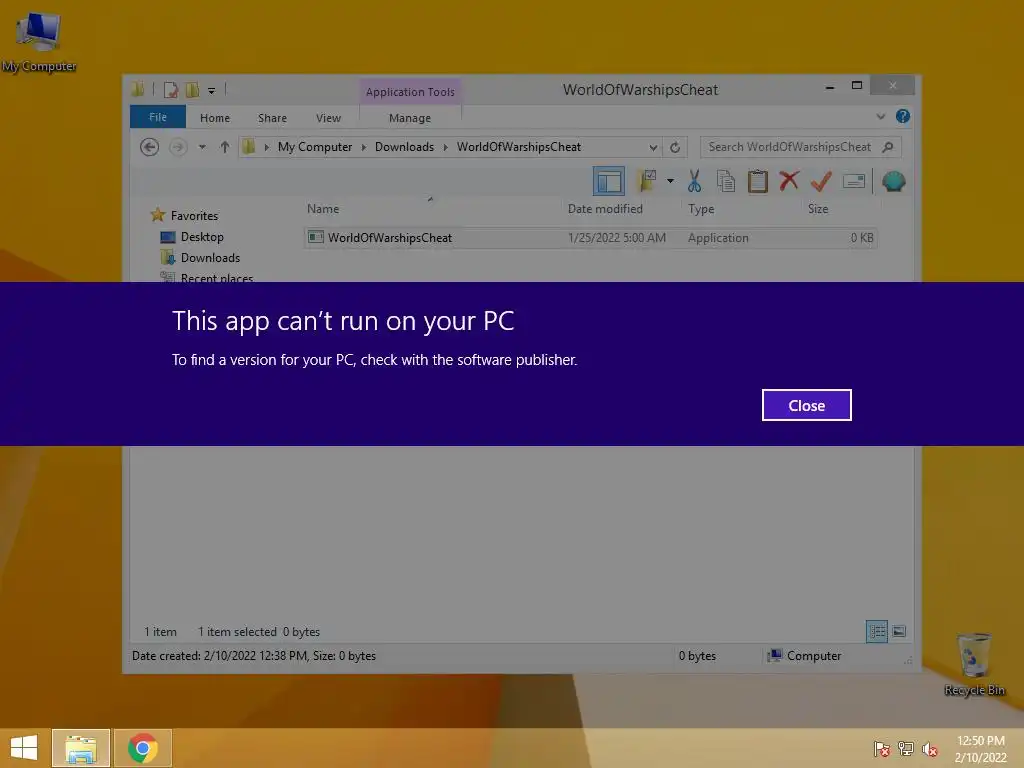Open the address bar history dropdown
1024x768 pixels.
(x=652, y=148)
